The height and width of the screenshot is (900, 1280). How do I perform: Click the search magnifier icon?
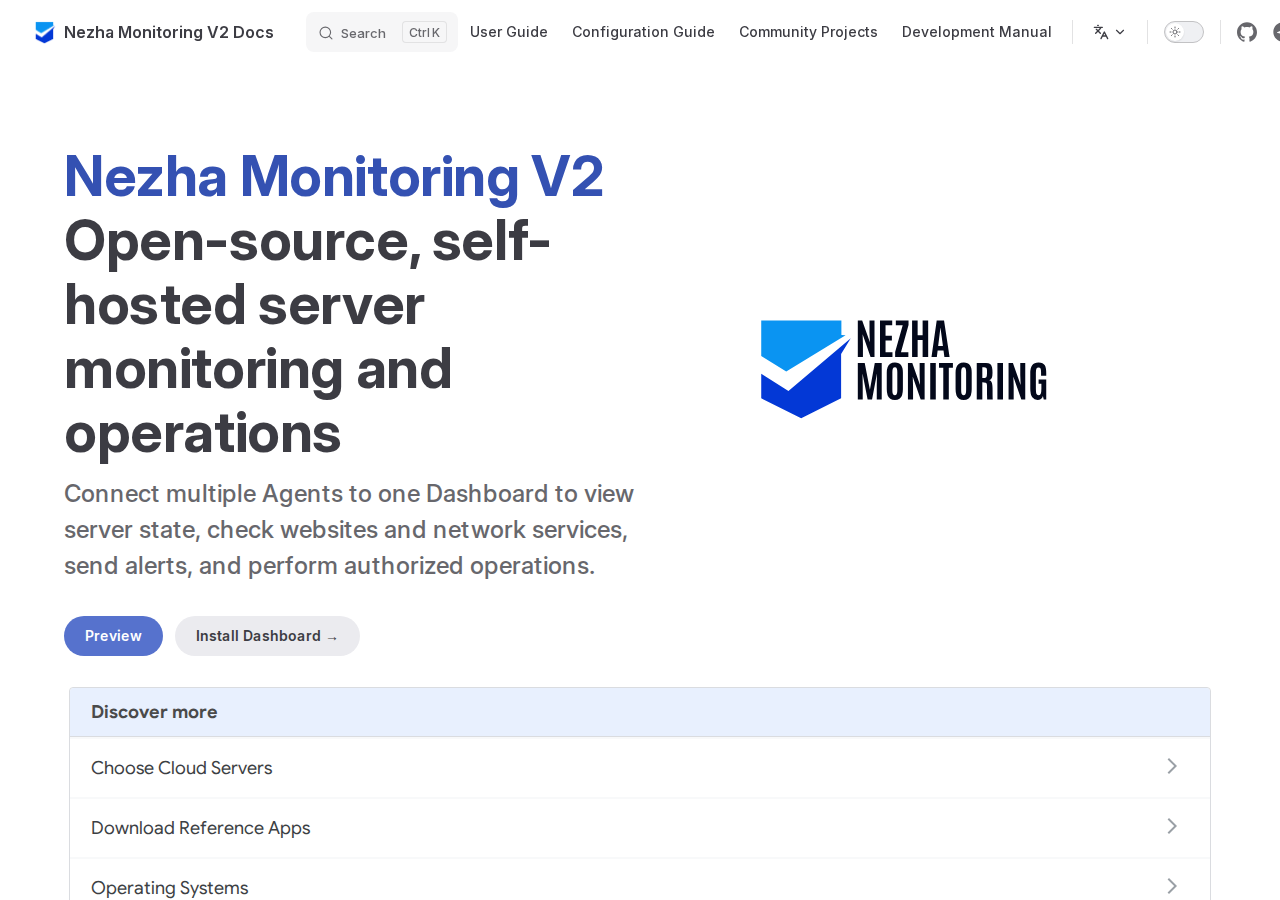pyautogui.click(x=326, y=33)
